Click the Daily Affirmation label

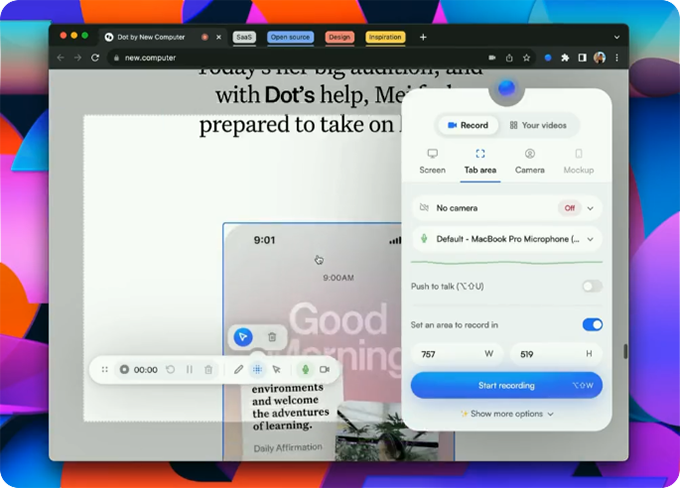point(288,448)
